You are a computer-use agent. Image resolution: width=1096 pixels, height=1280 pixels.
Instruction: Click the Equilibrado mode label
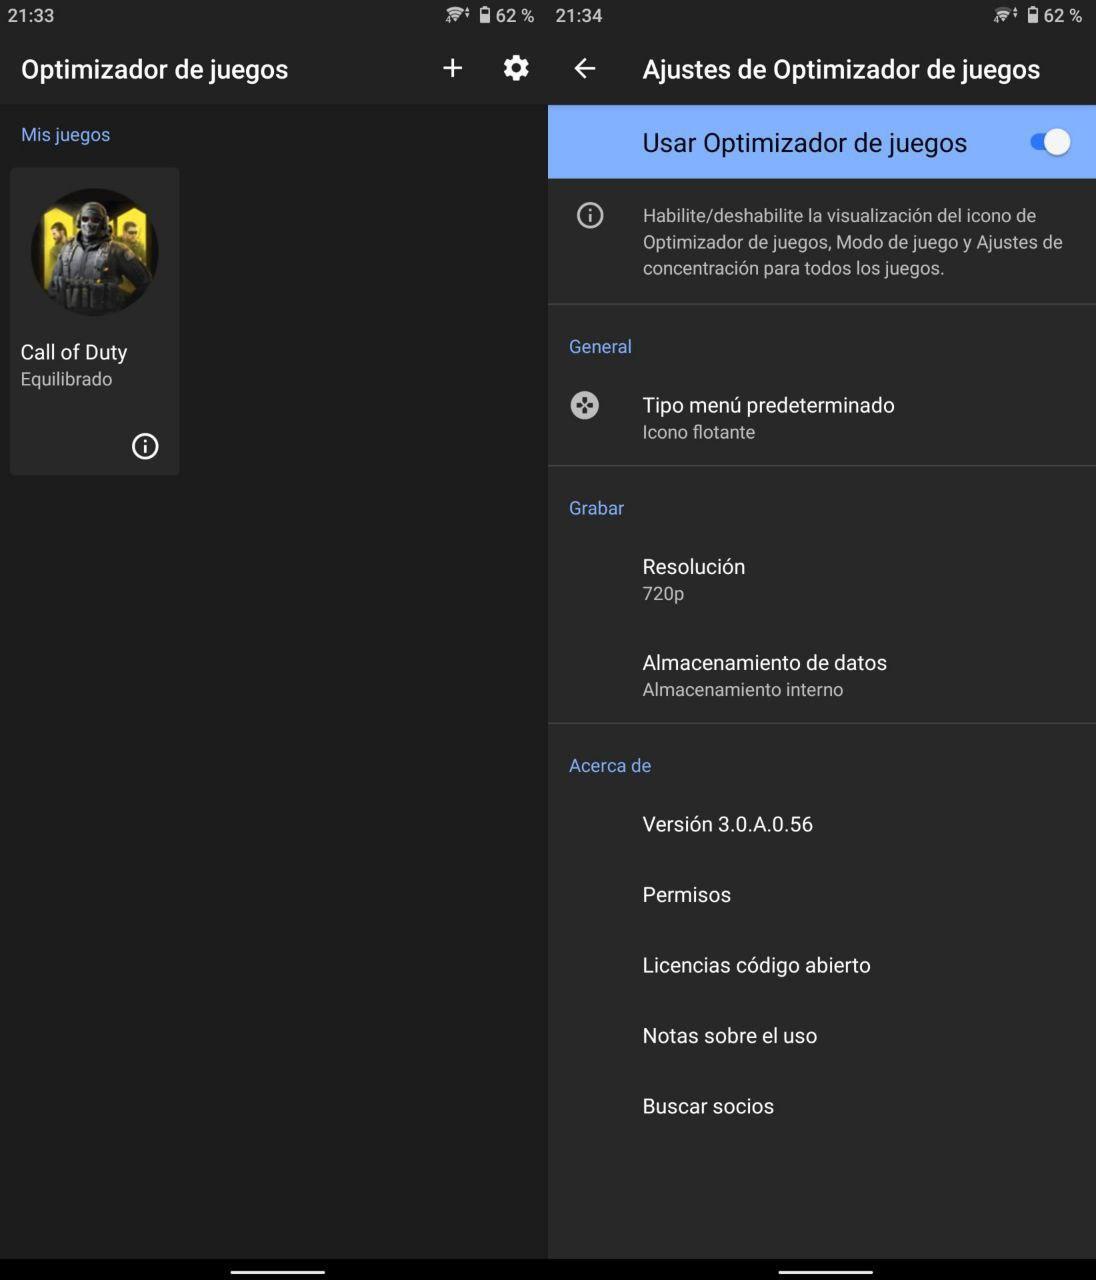(x=66, y=379)
